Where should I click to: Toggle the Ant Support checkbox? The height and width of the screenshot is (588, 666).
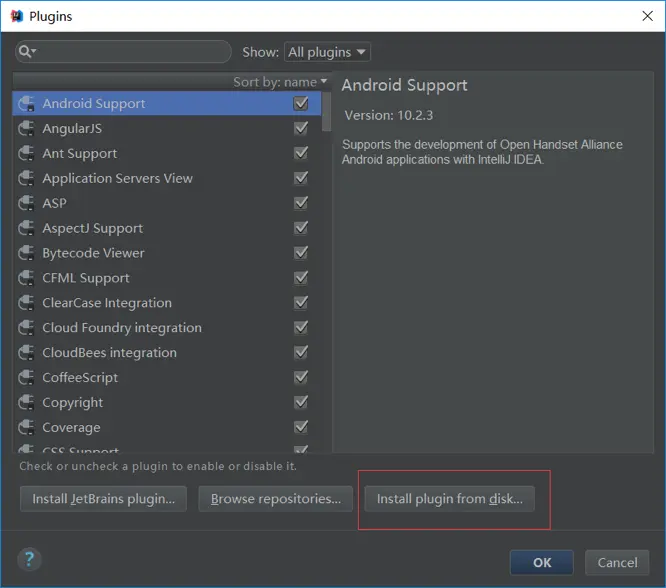301,153
